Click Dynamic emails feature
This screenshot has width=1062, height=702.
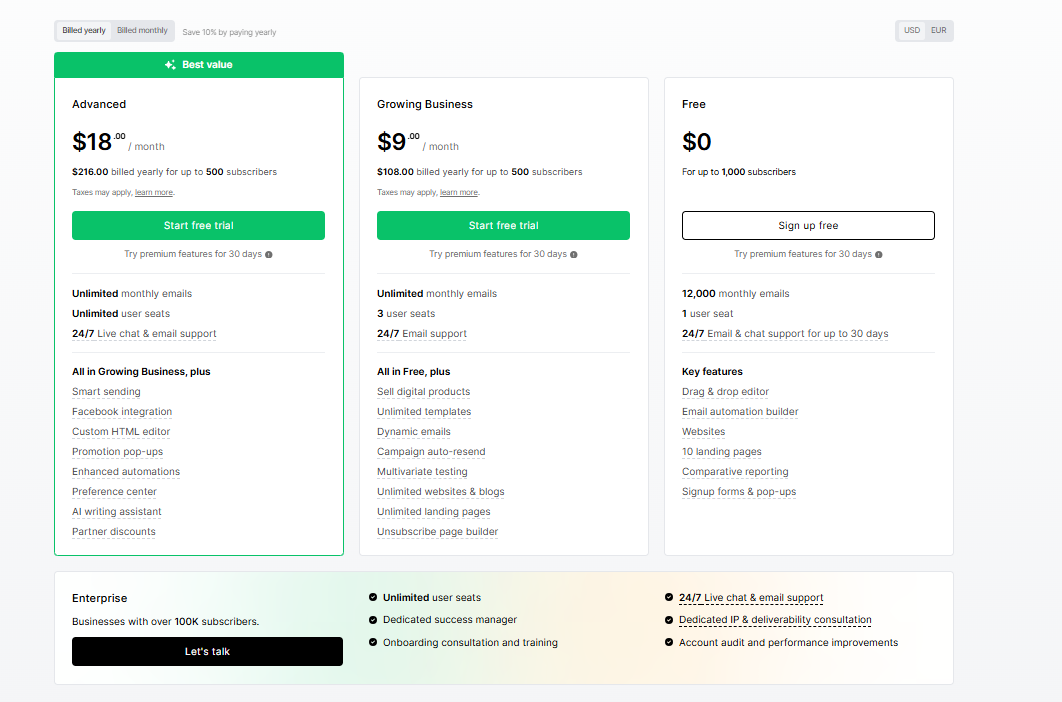[414, 432]
